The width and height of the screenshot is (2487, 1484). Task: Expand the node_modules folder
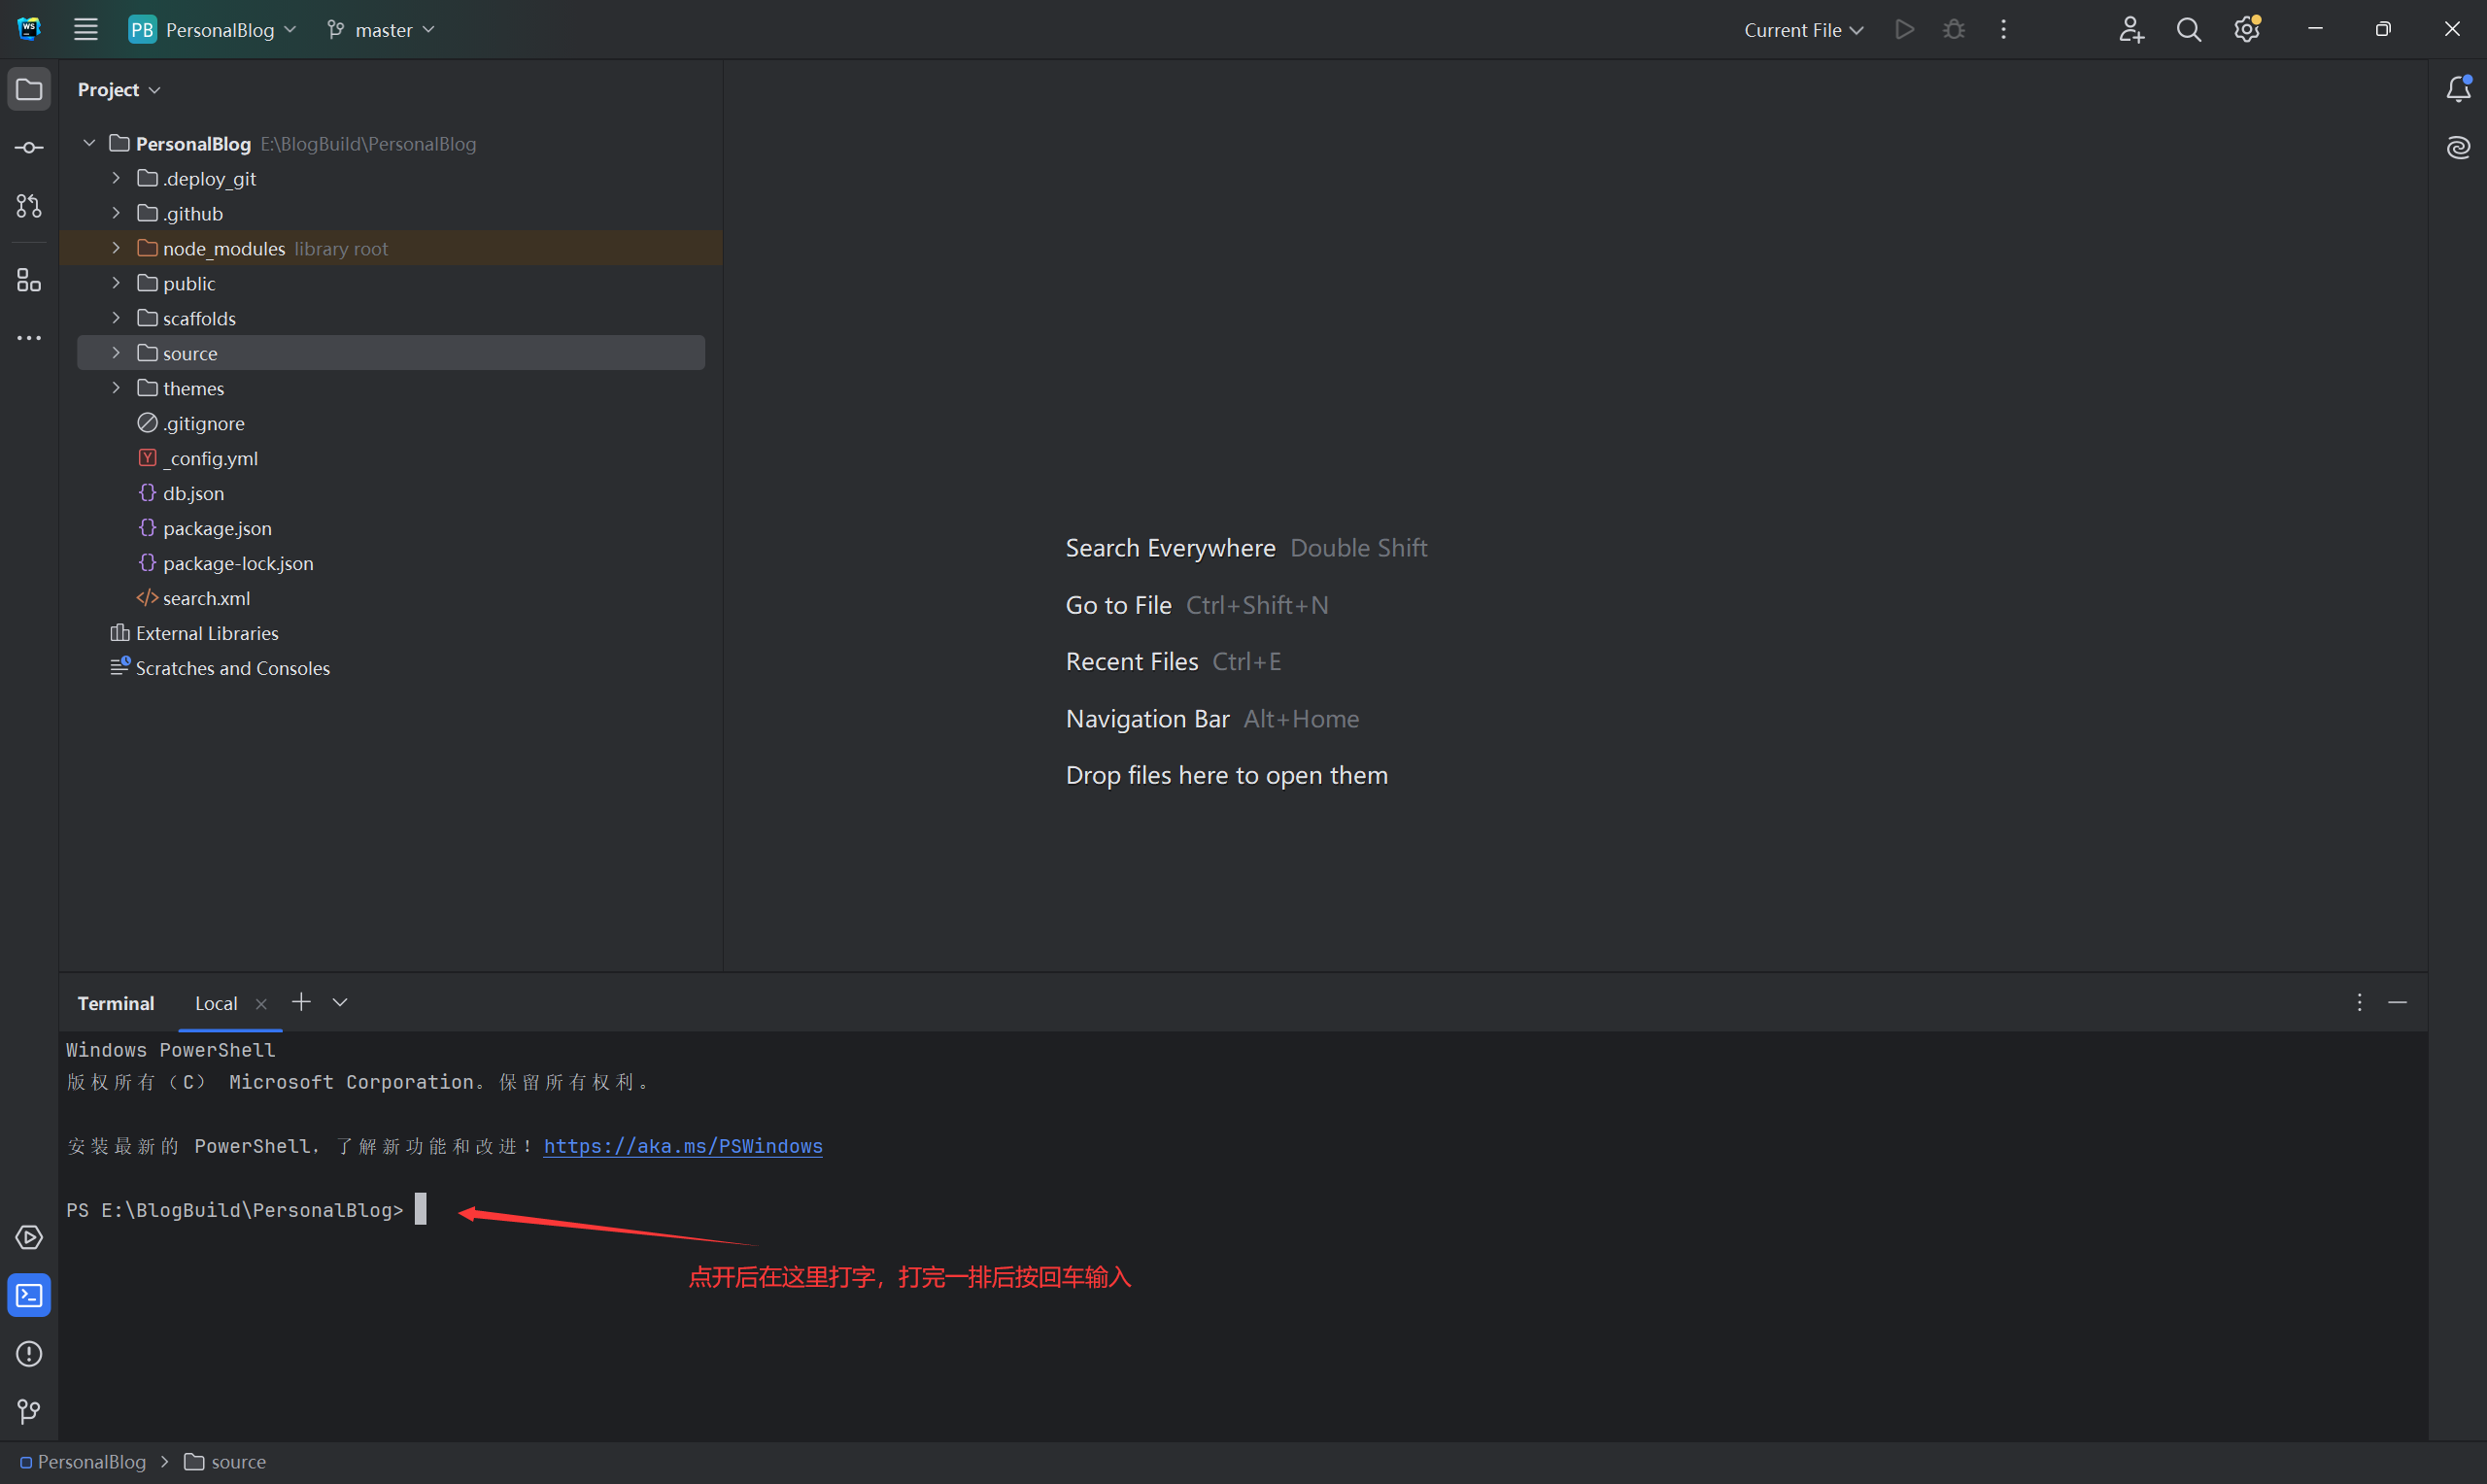coord(116,248)
